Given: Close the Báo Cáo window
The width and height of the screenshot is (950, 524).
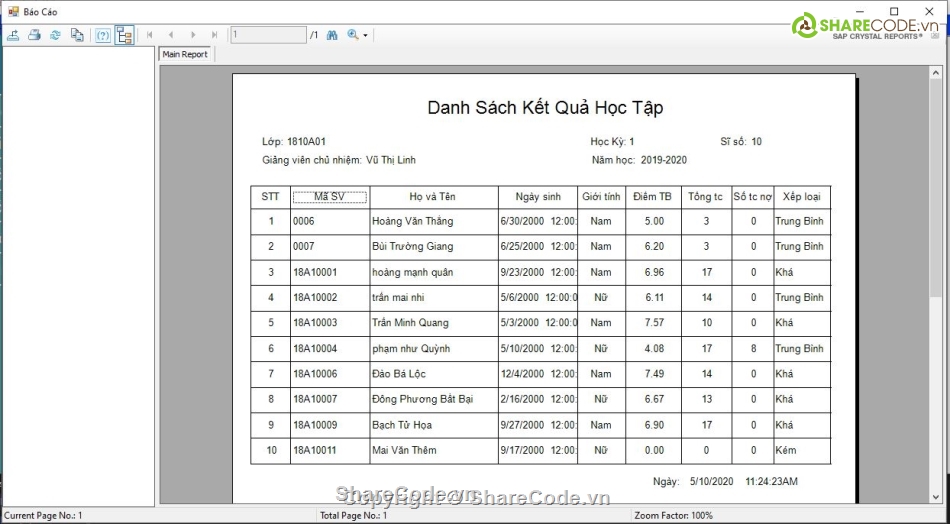Looking at the screenshot, I should click(928, 11).
